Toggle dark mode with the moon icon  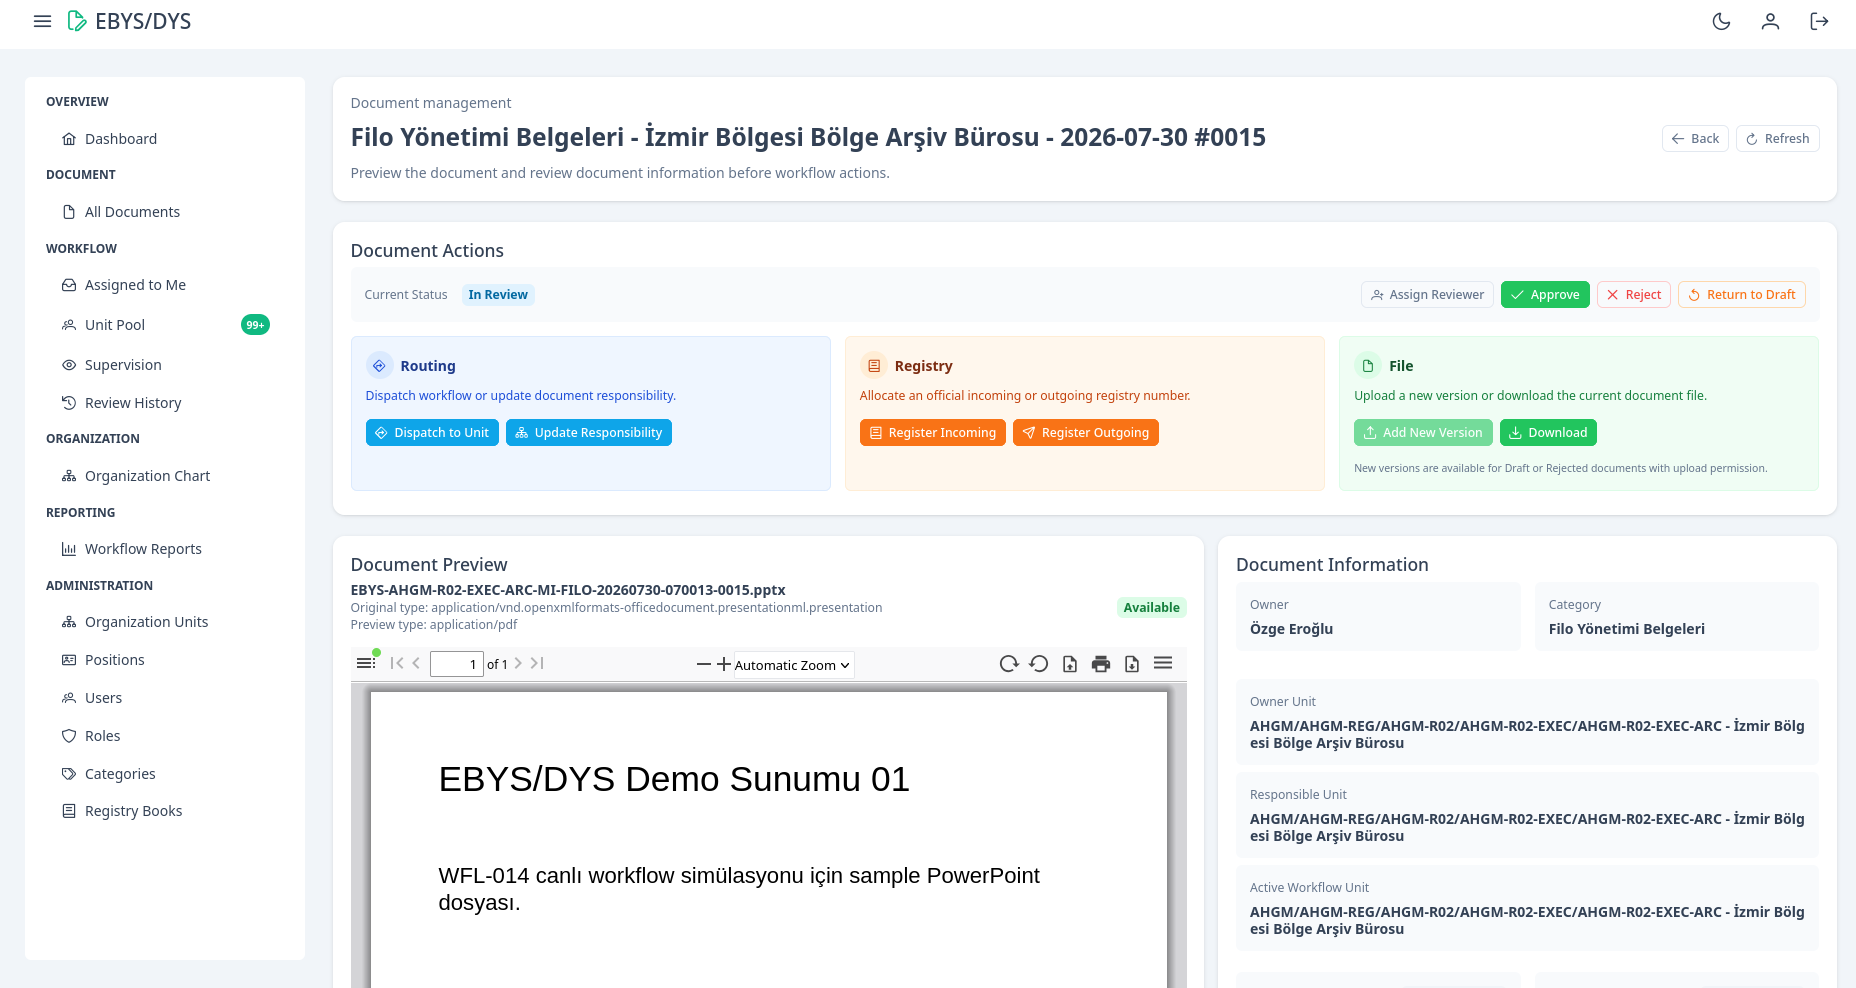(x=1721, y=21)
